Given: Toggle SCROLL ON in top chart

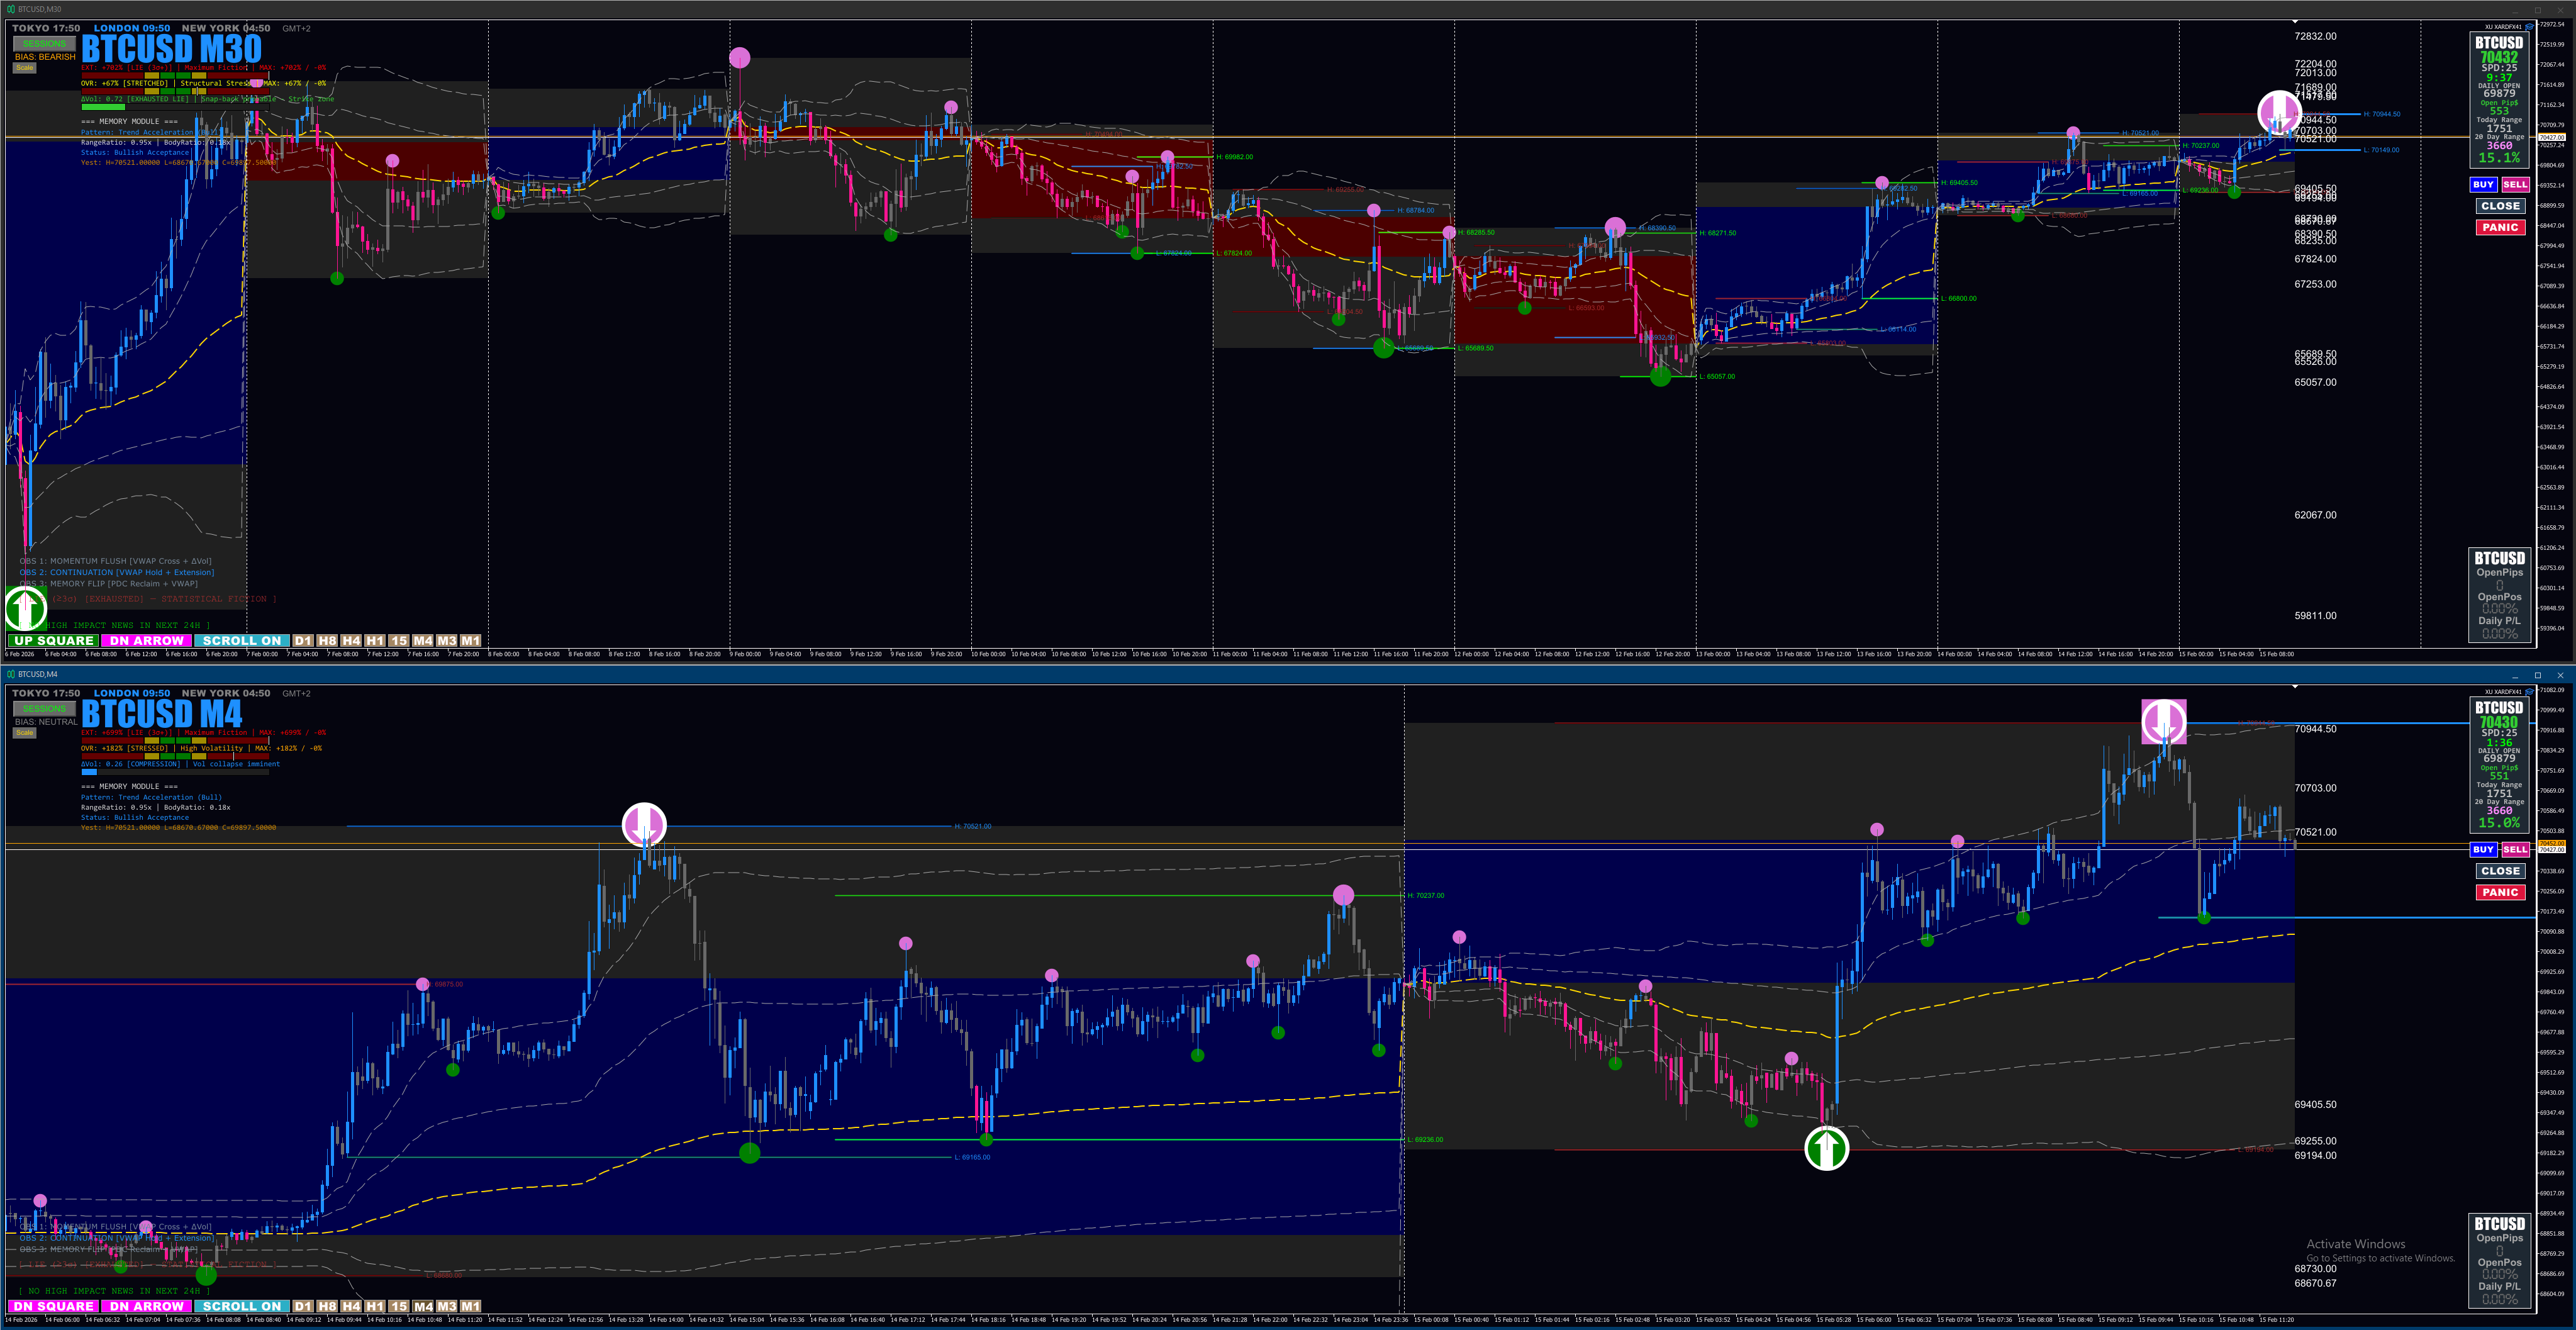Looking at the screenshot, I should (241, 641).
